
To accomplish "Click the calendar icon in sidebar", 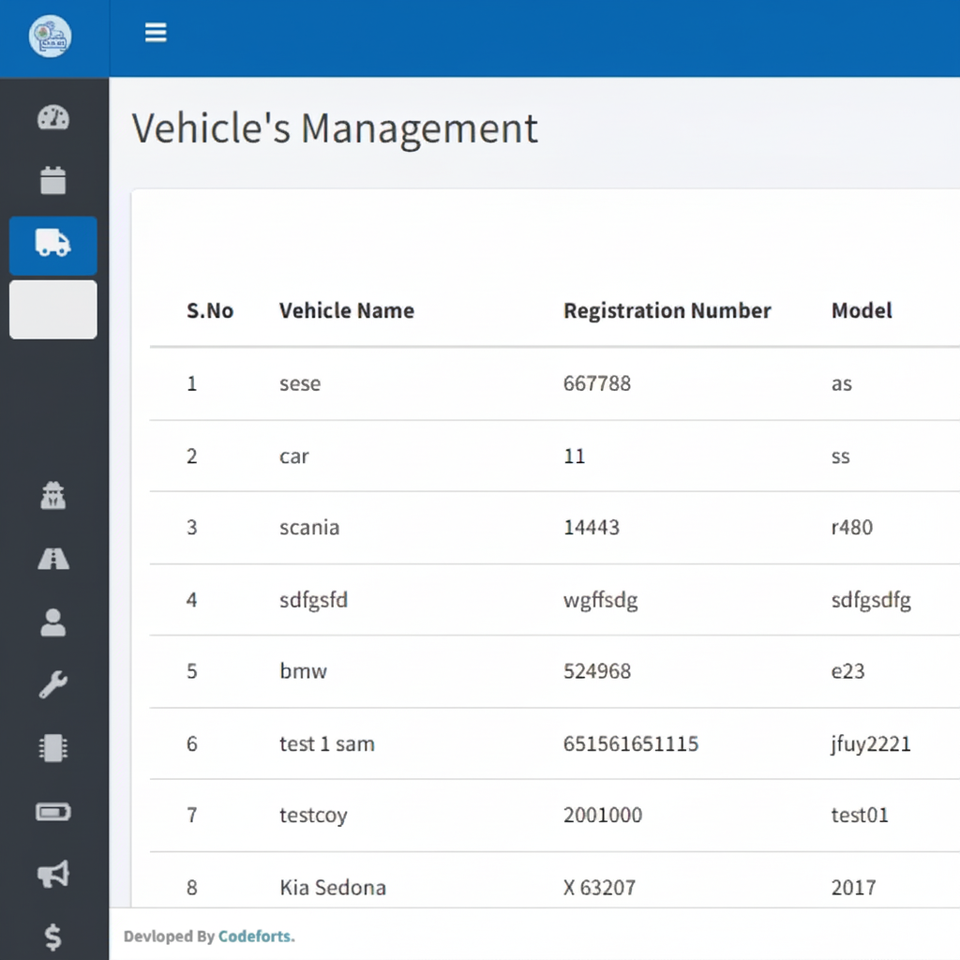I will [x=53, y=181].
